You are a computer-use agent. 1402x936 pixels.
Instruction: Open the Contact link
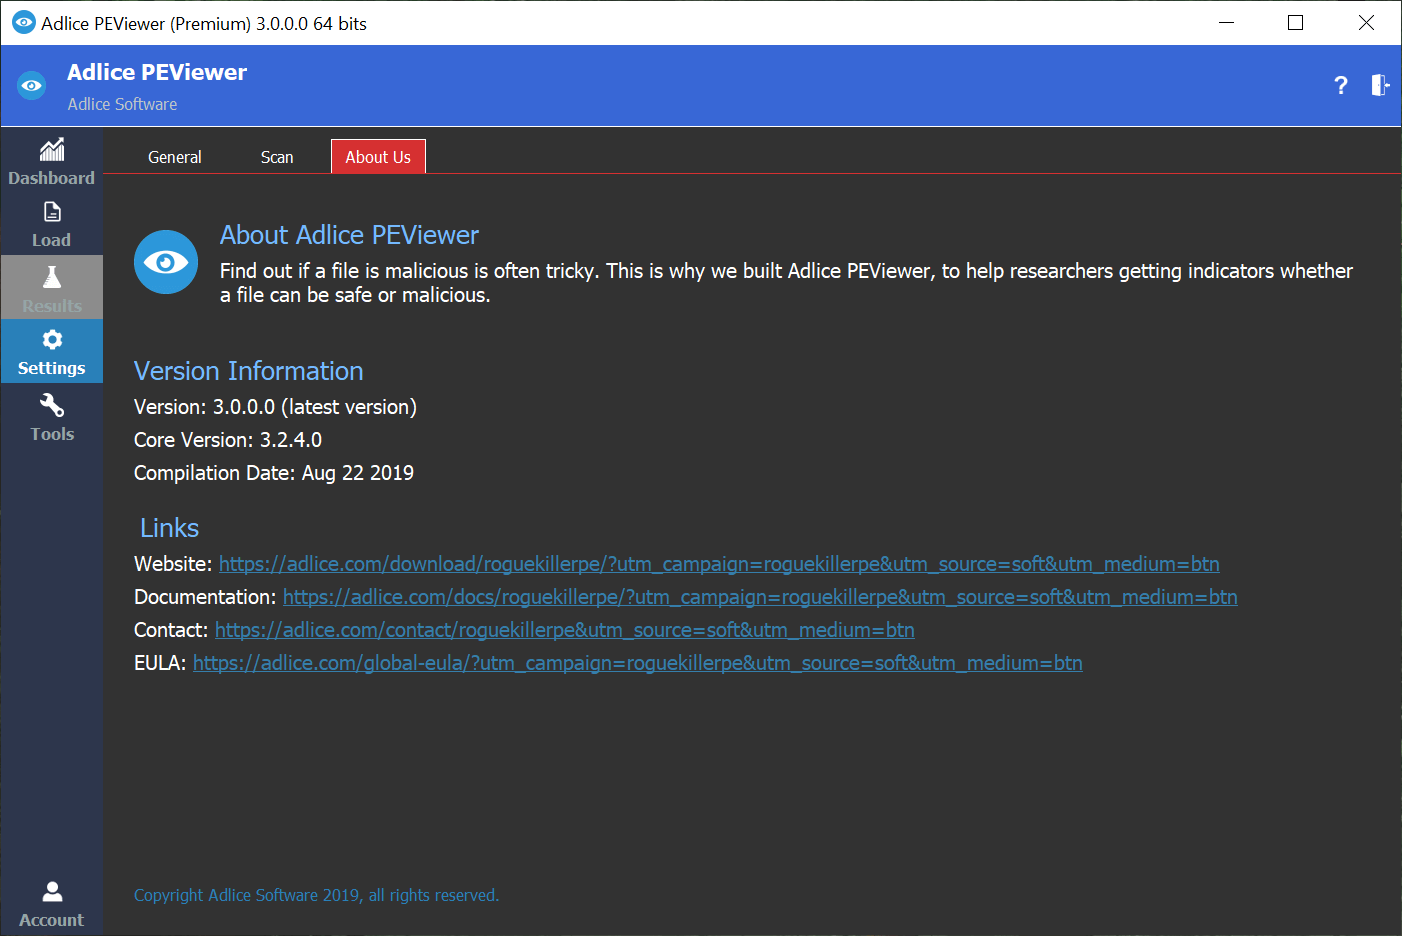click(x=564, y=630)
